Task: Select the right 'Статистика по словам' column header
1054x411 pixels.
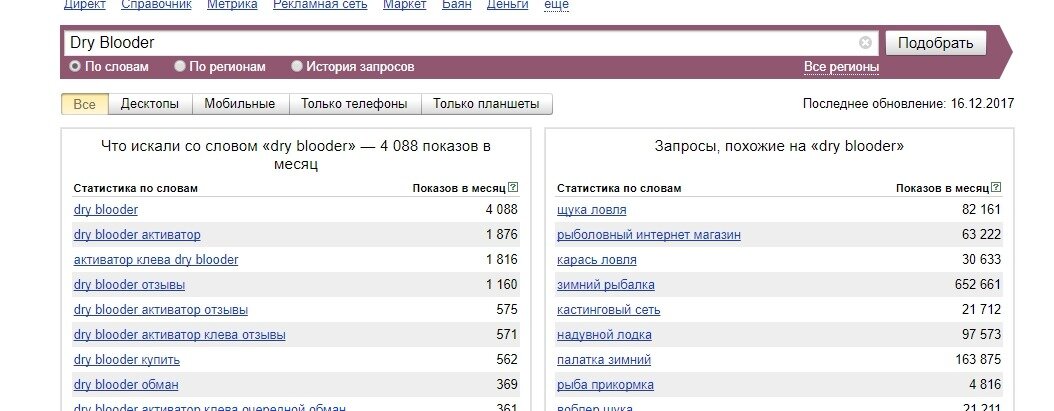Action: point(619,188)
